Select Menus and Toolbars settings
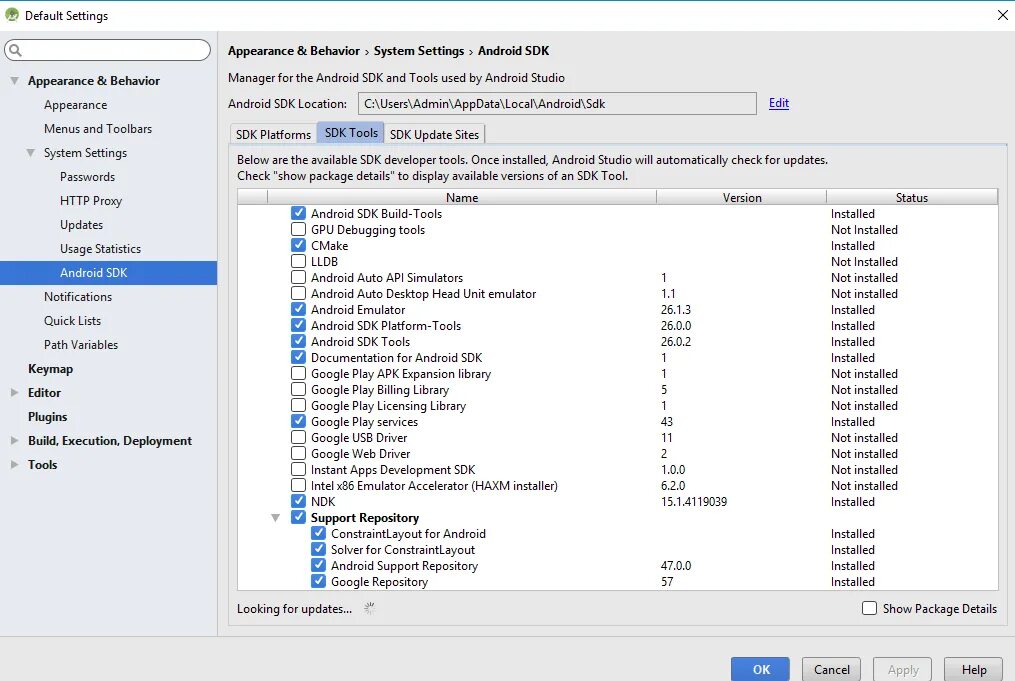 click(98, 129)
